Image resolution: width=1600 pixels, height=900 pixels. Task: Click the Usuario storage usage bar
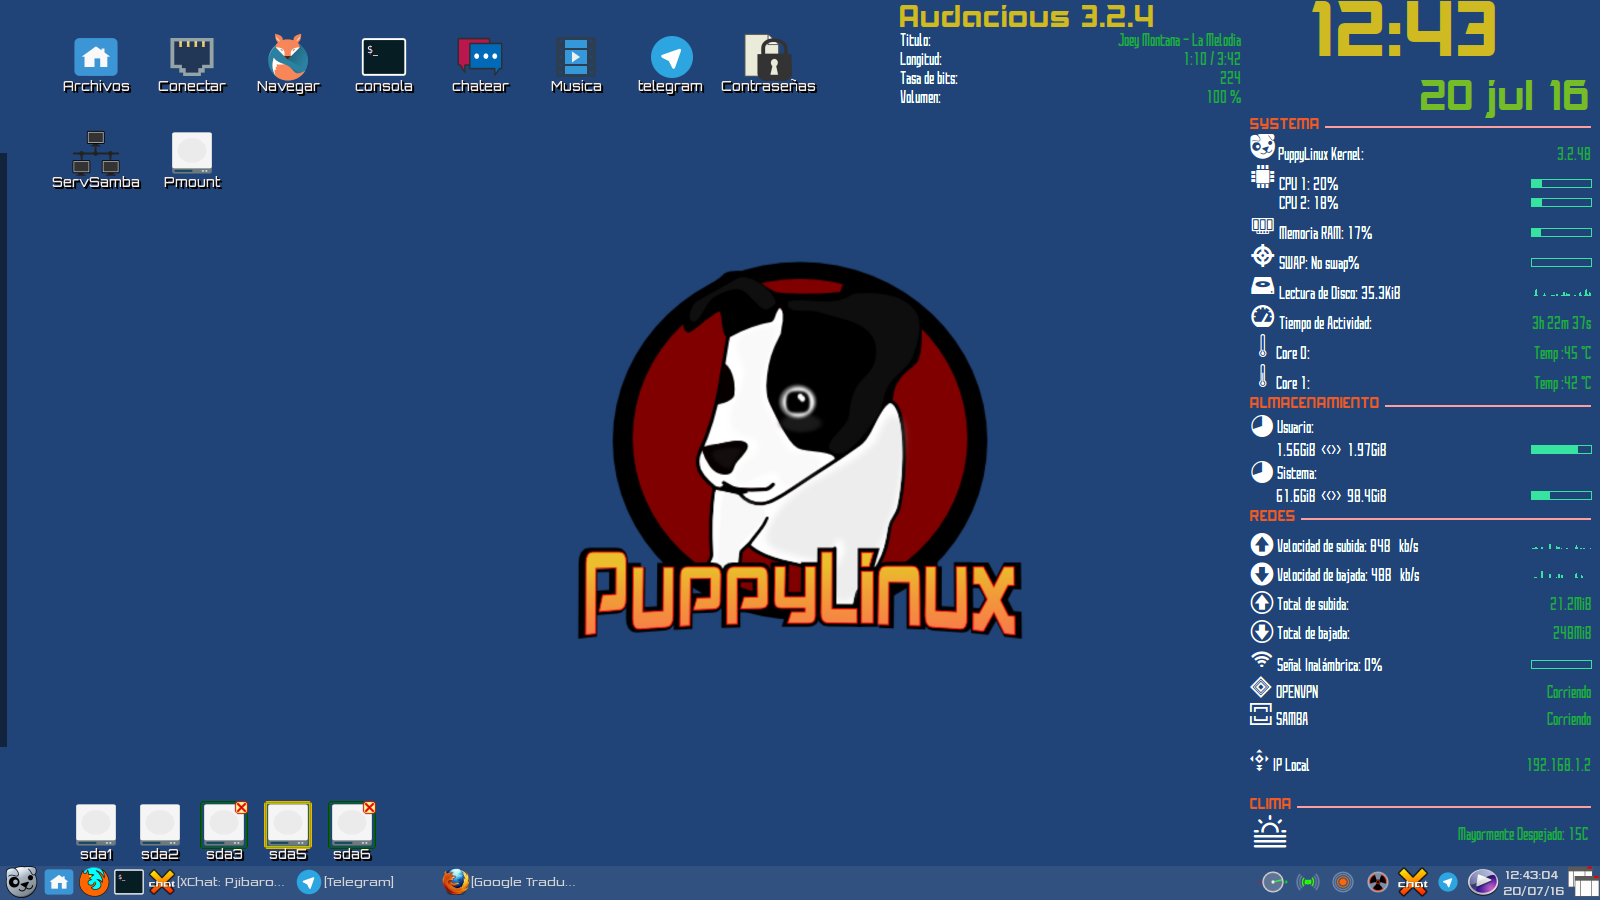tap(1561, 450)
